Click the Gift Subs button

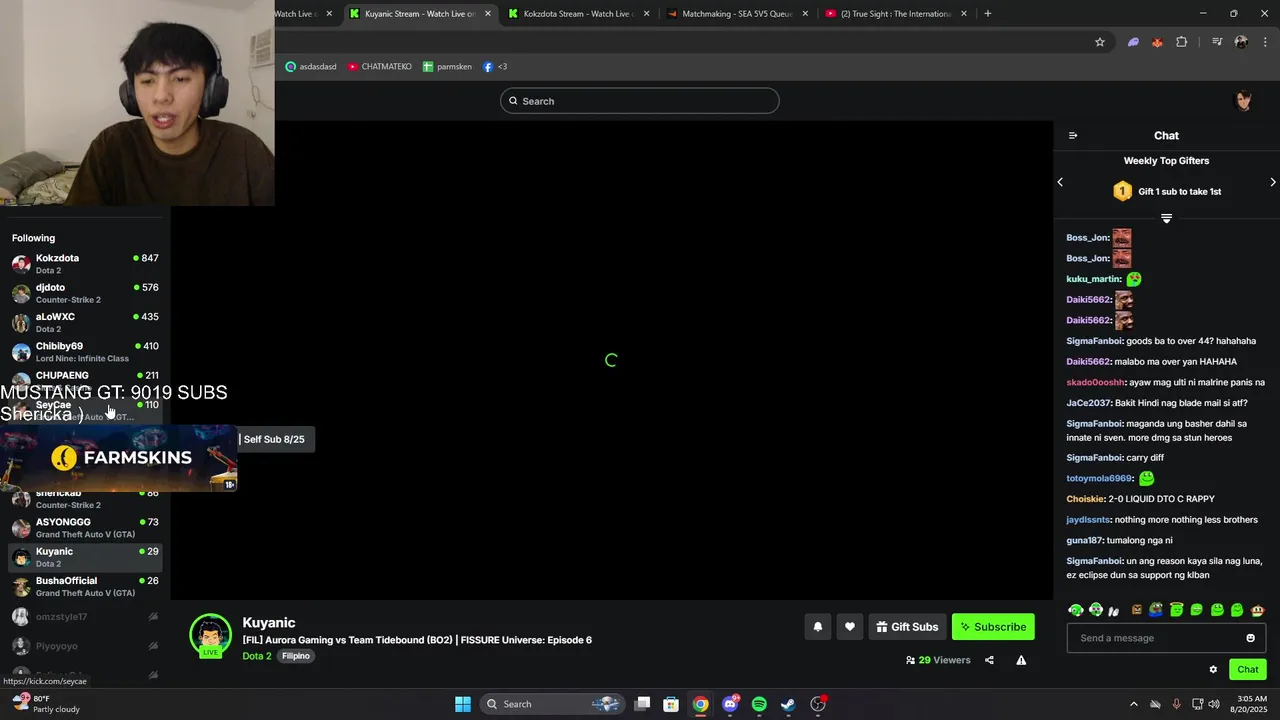pyautogui.click(x=907, y=627)
